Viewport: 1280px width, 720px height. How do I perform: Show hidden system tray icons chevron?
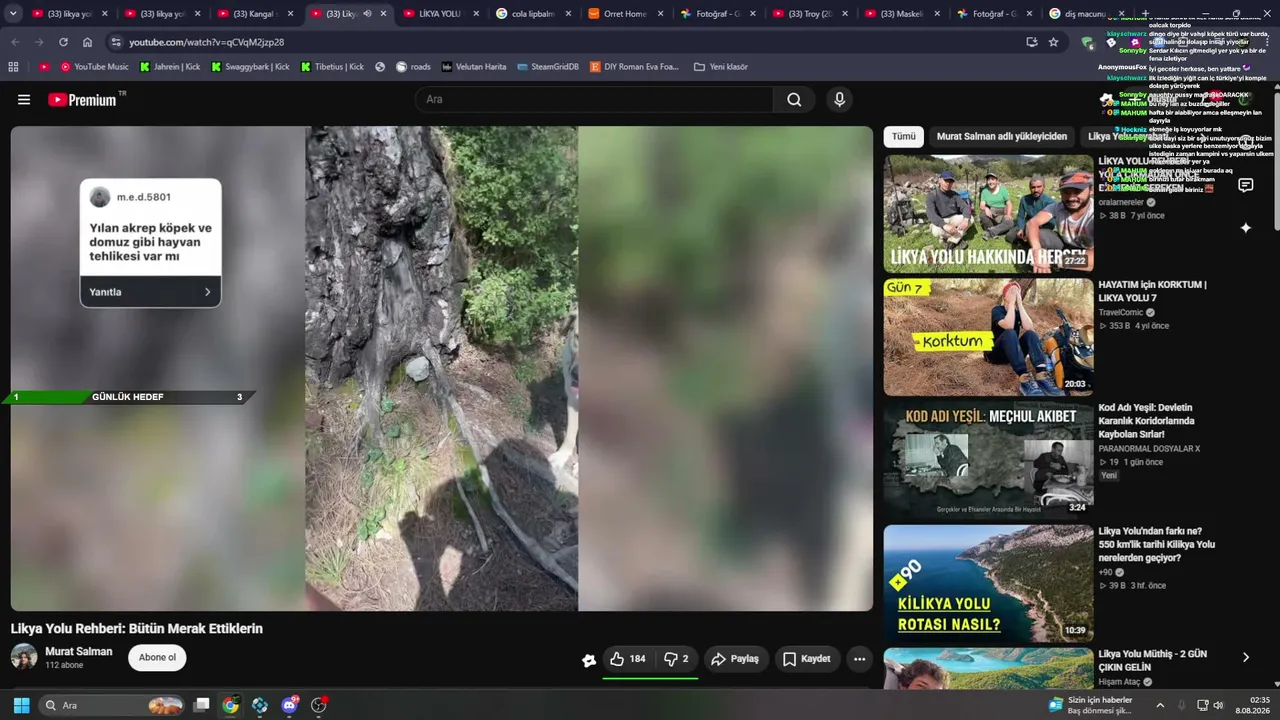[1160, 705]
